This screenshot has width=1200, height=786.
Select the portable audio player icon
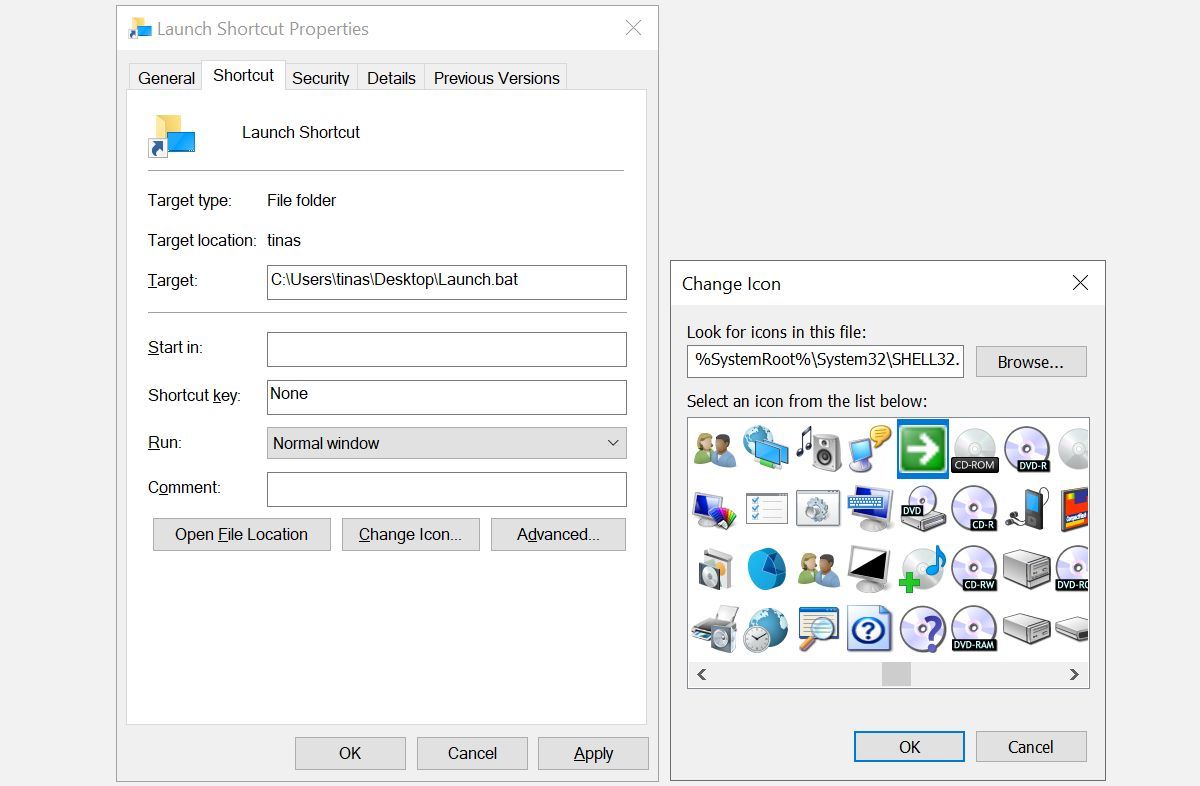pyautogui.click(x=1026, y=508)
